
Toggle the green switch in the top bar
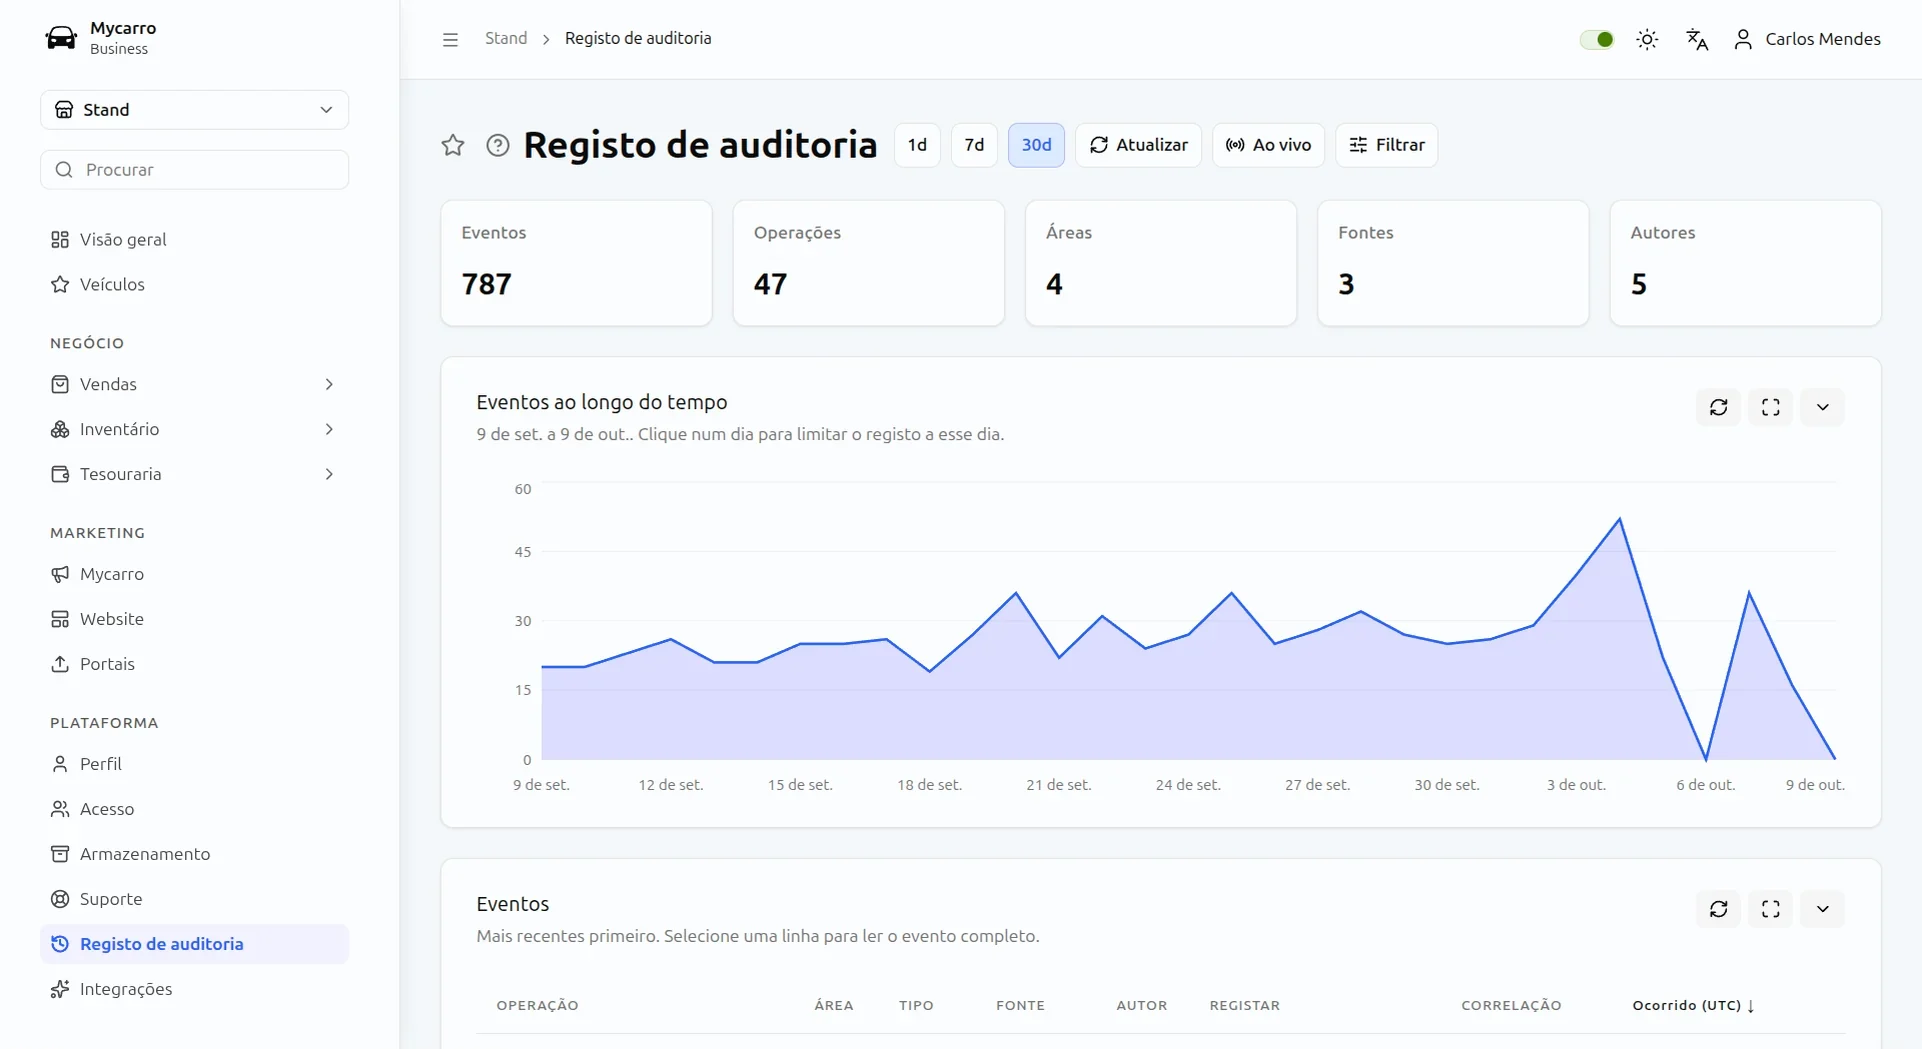click(1597, 39)
